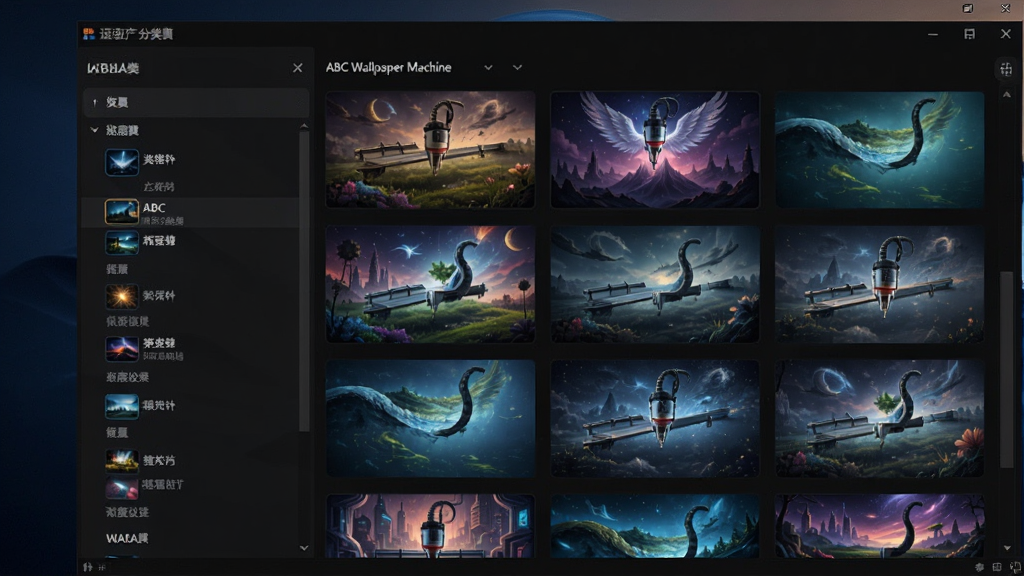Screen dimensions: 1024x576
Task: Click sidebar scrollbar up arrow
Action: [304, 125]
